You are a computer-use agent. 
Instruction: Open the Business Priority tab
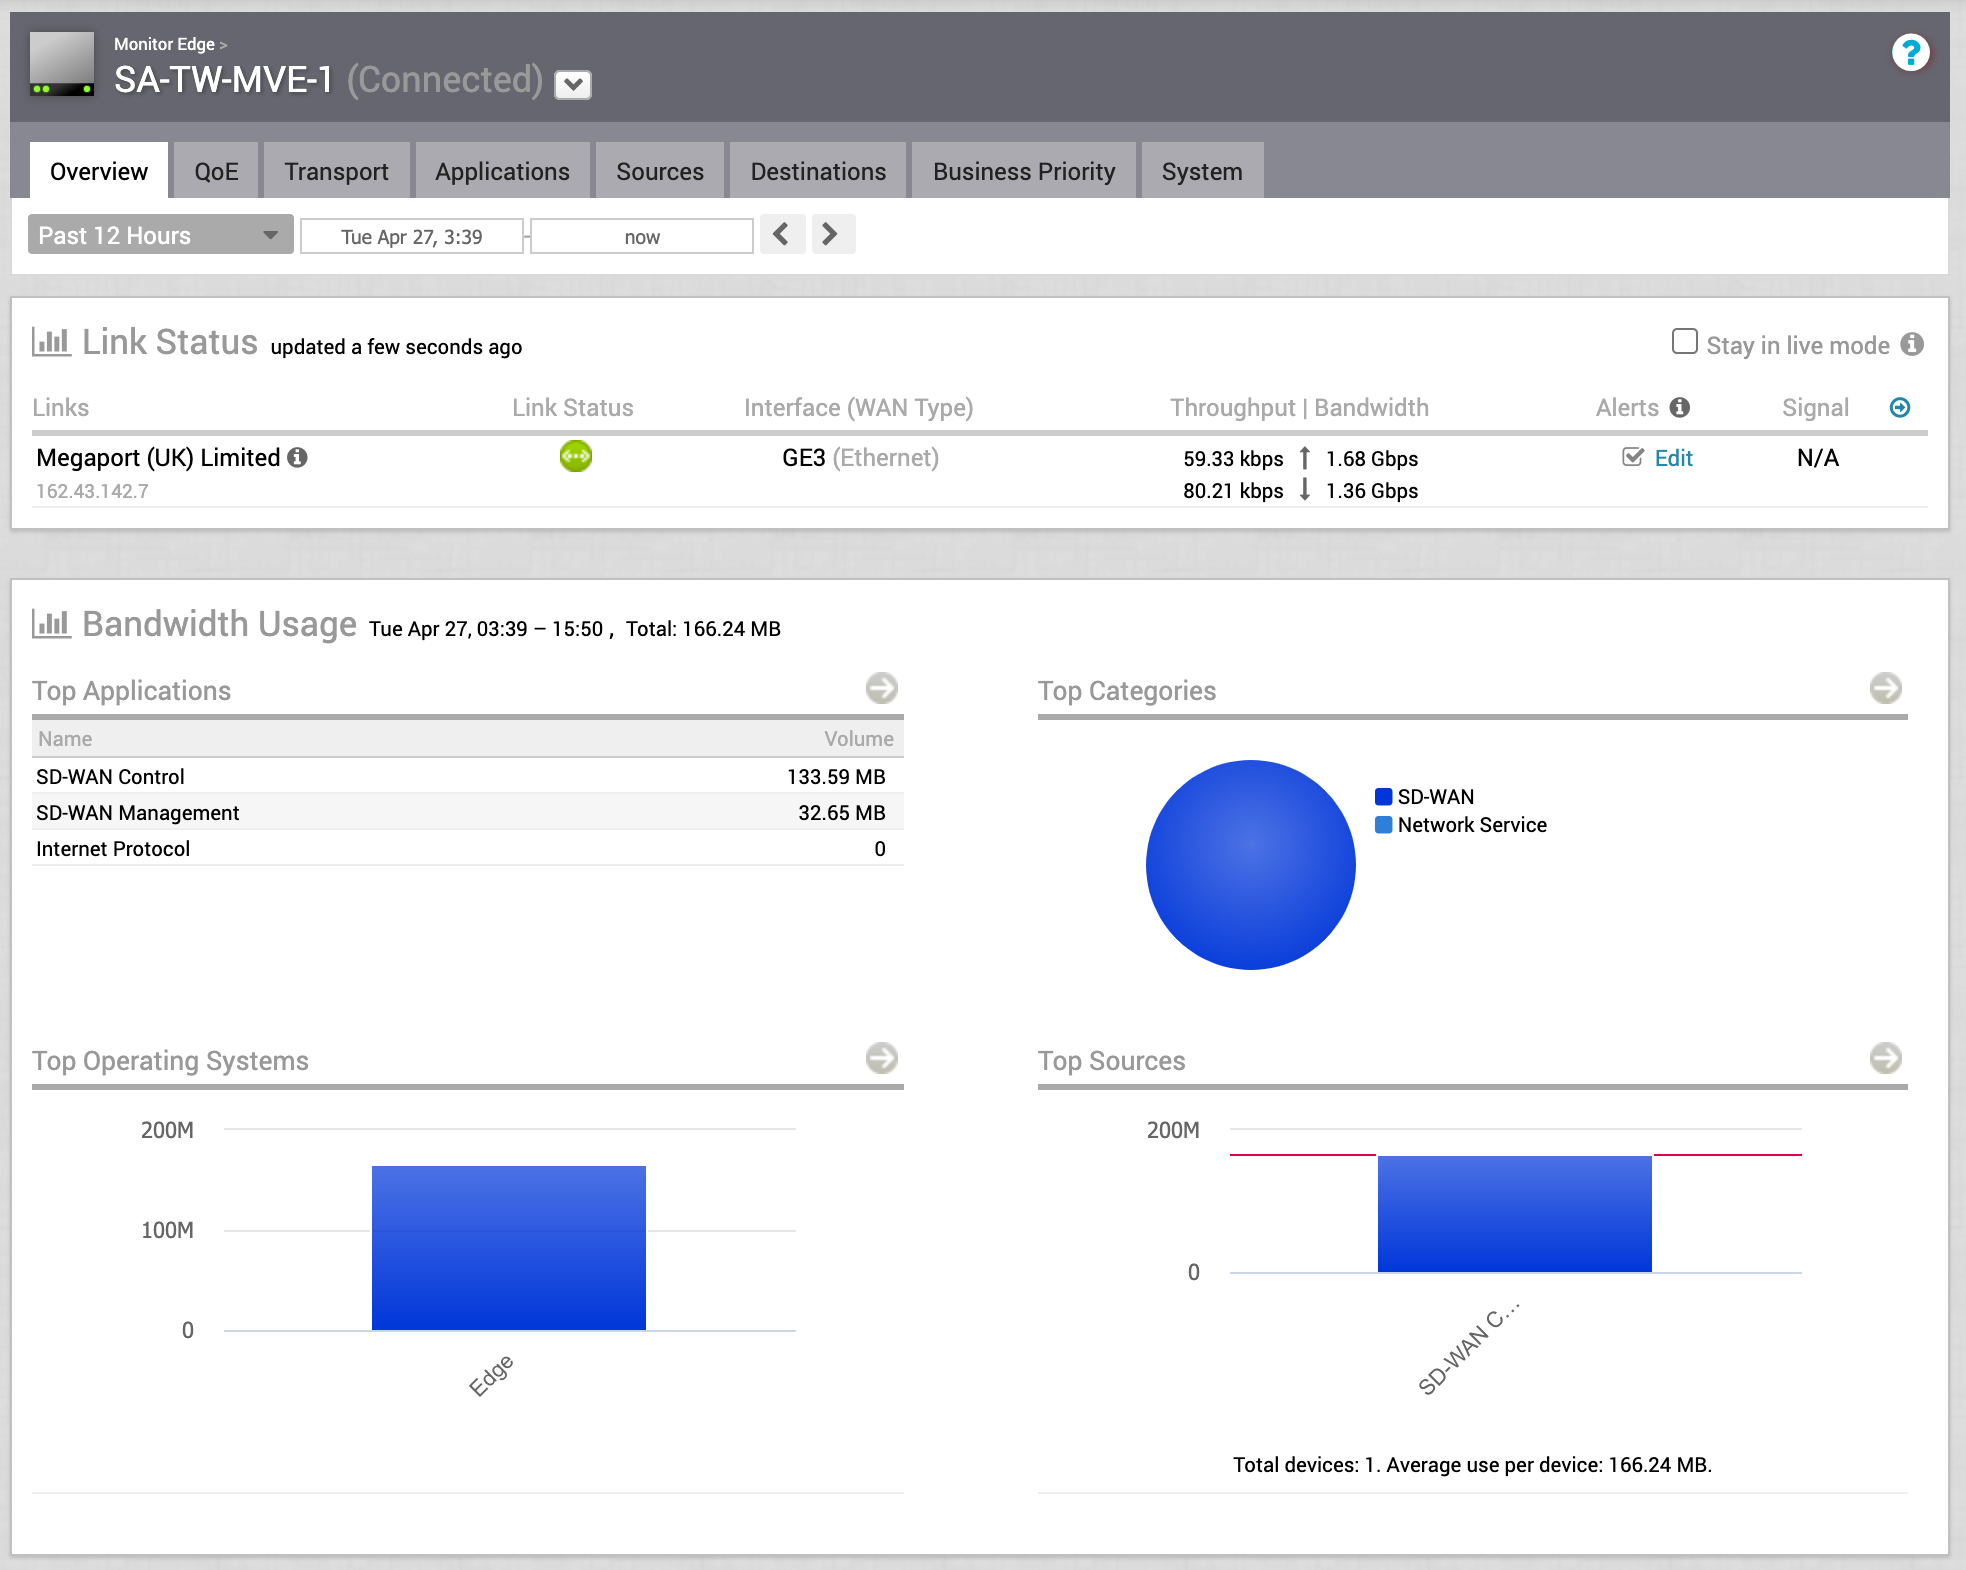pos(1023,171)
